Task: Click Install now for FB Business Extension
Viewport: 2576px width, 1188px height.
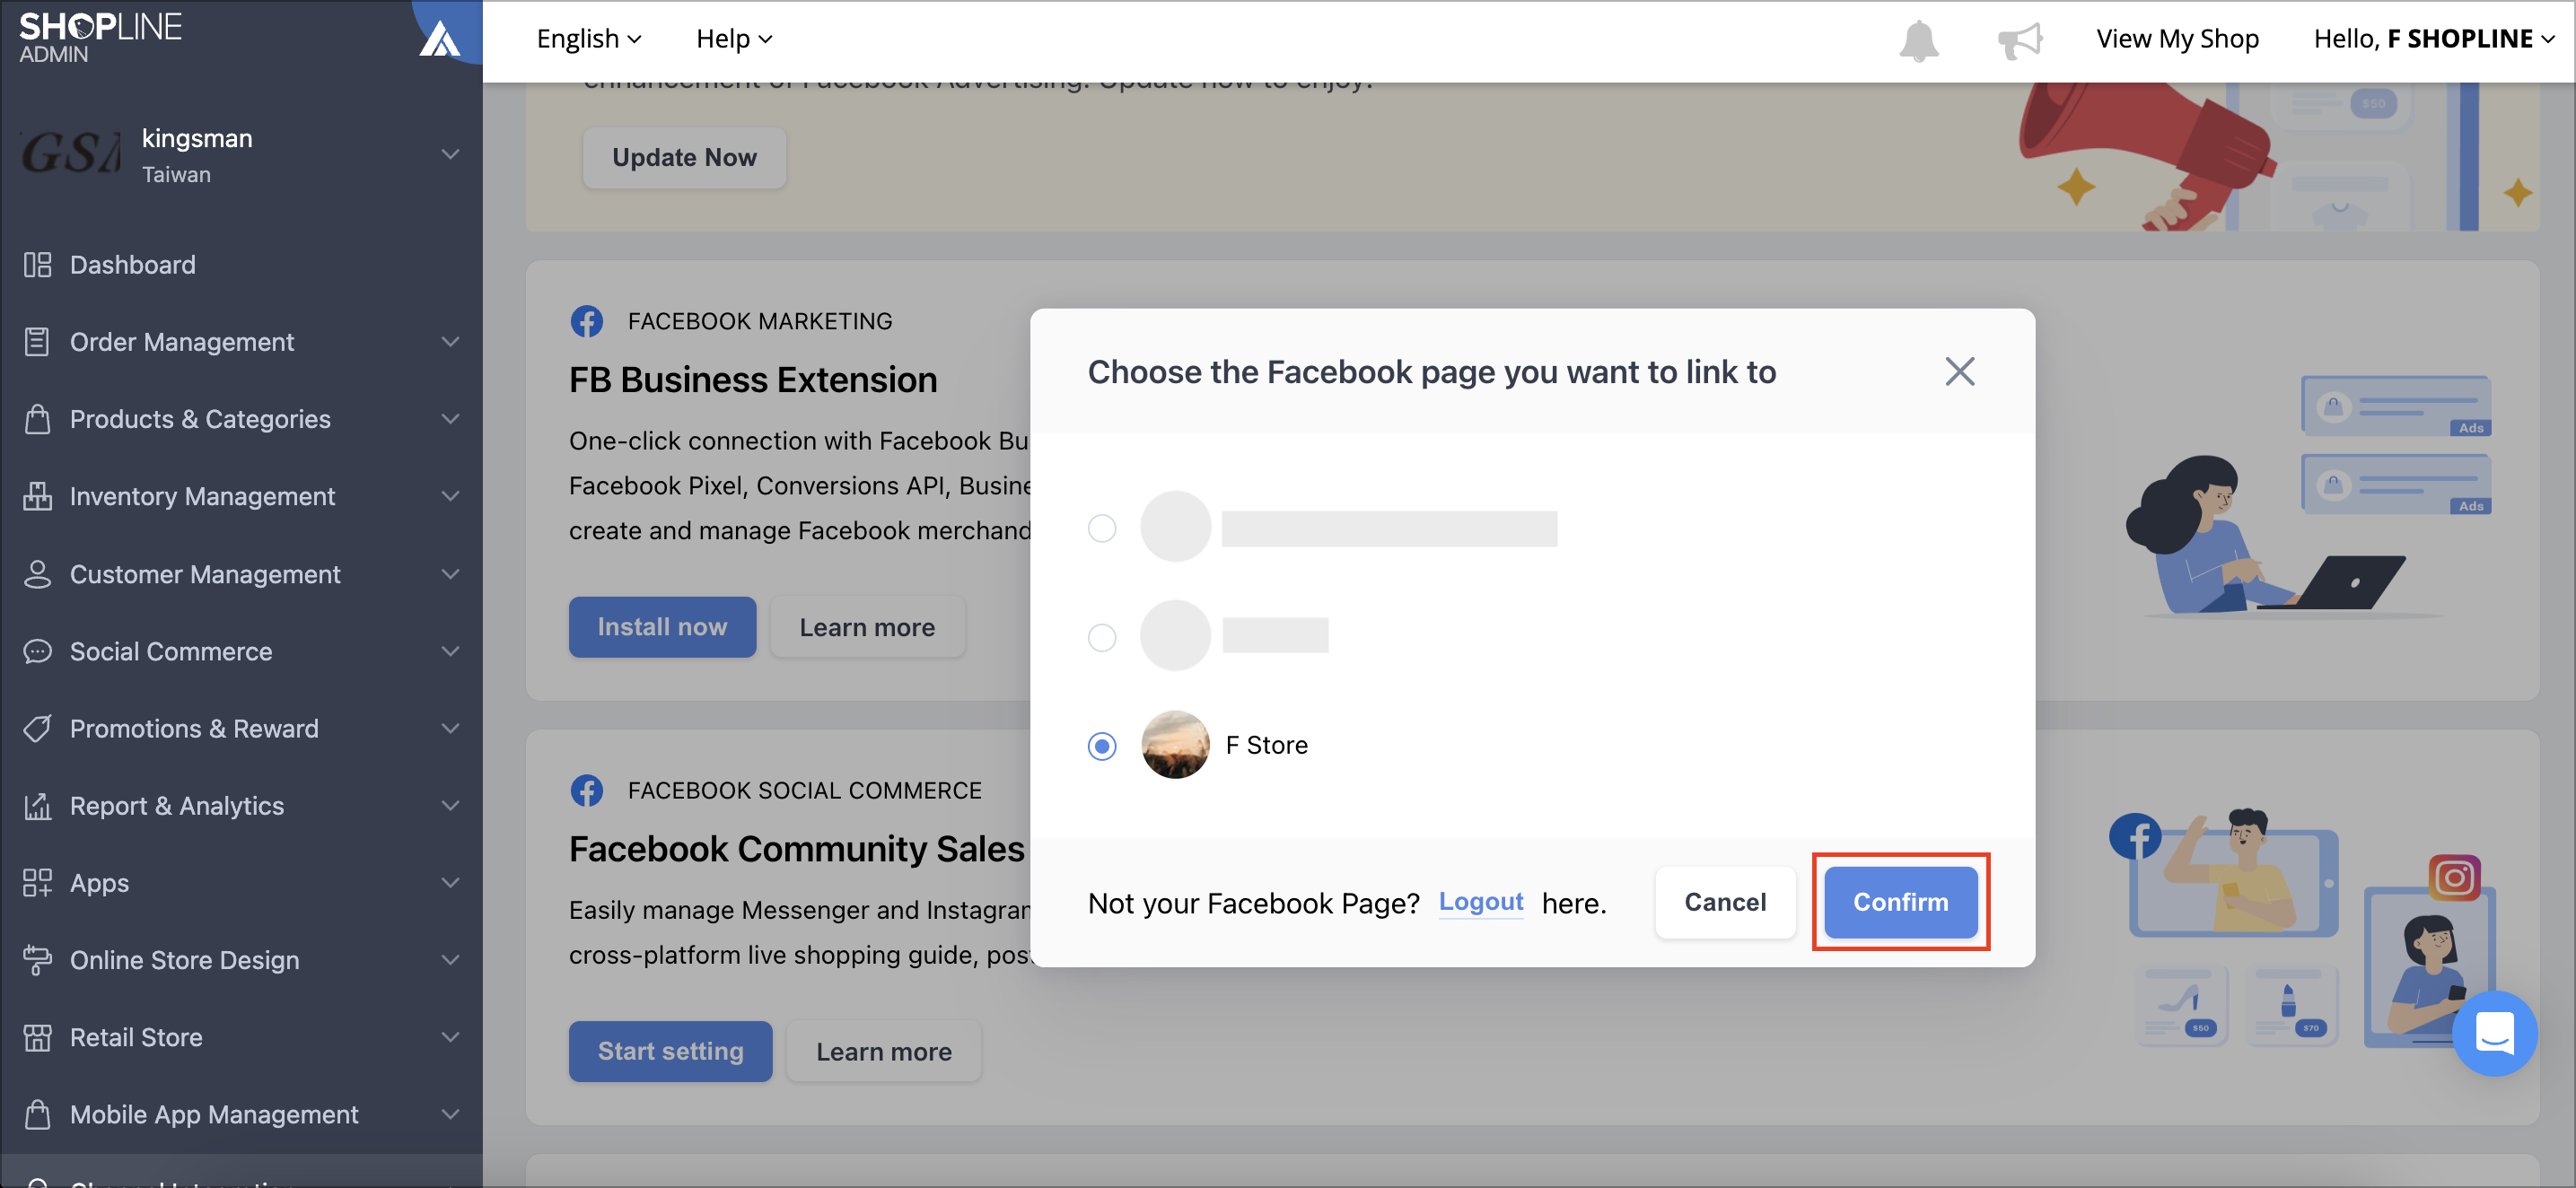Action: pyautogui.click(x=662, y=627)
